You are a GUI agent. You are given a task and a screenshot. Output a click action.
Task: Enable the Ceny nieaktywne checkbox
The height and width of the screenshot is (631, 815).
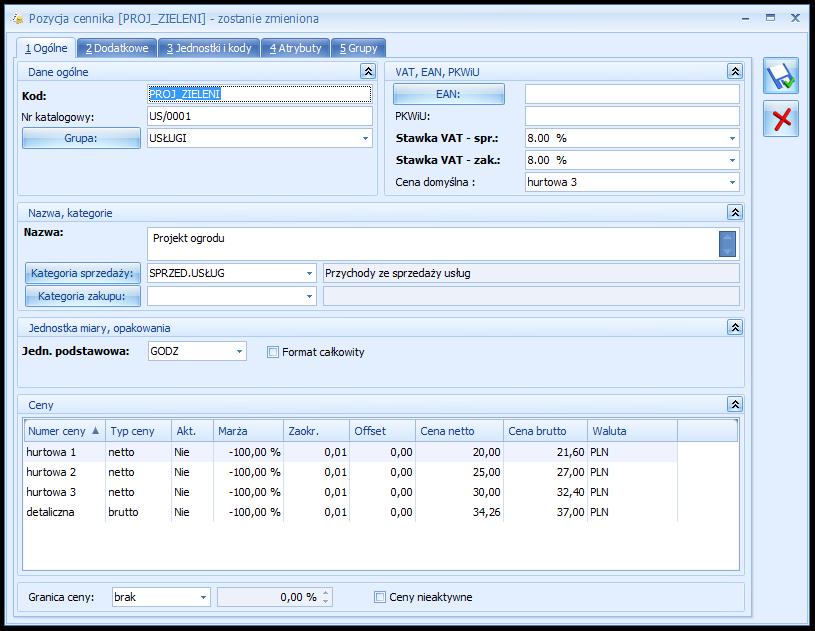380,597
